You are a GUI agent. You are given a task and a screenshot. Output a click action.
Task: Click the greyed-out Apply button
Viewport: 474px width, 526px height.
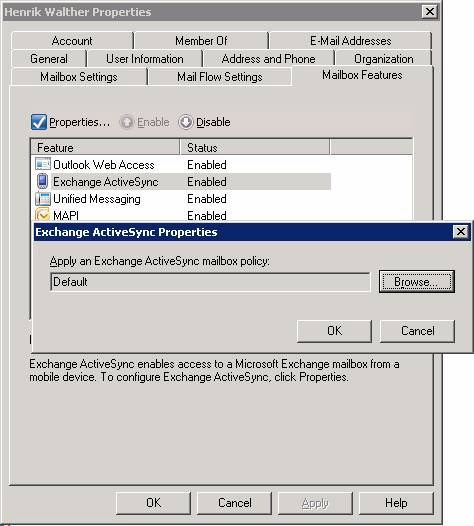click(x=315, y=503)
